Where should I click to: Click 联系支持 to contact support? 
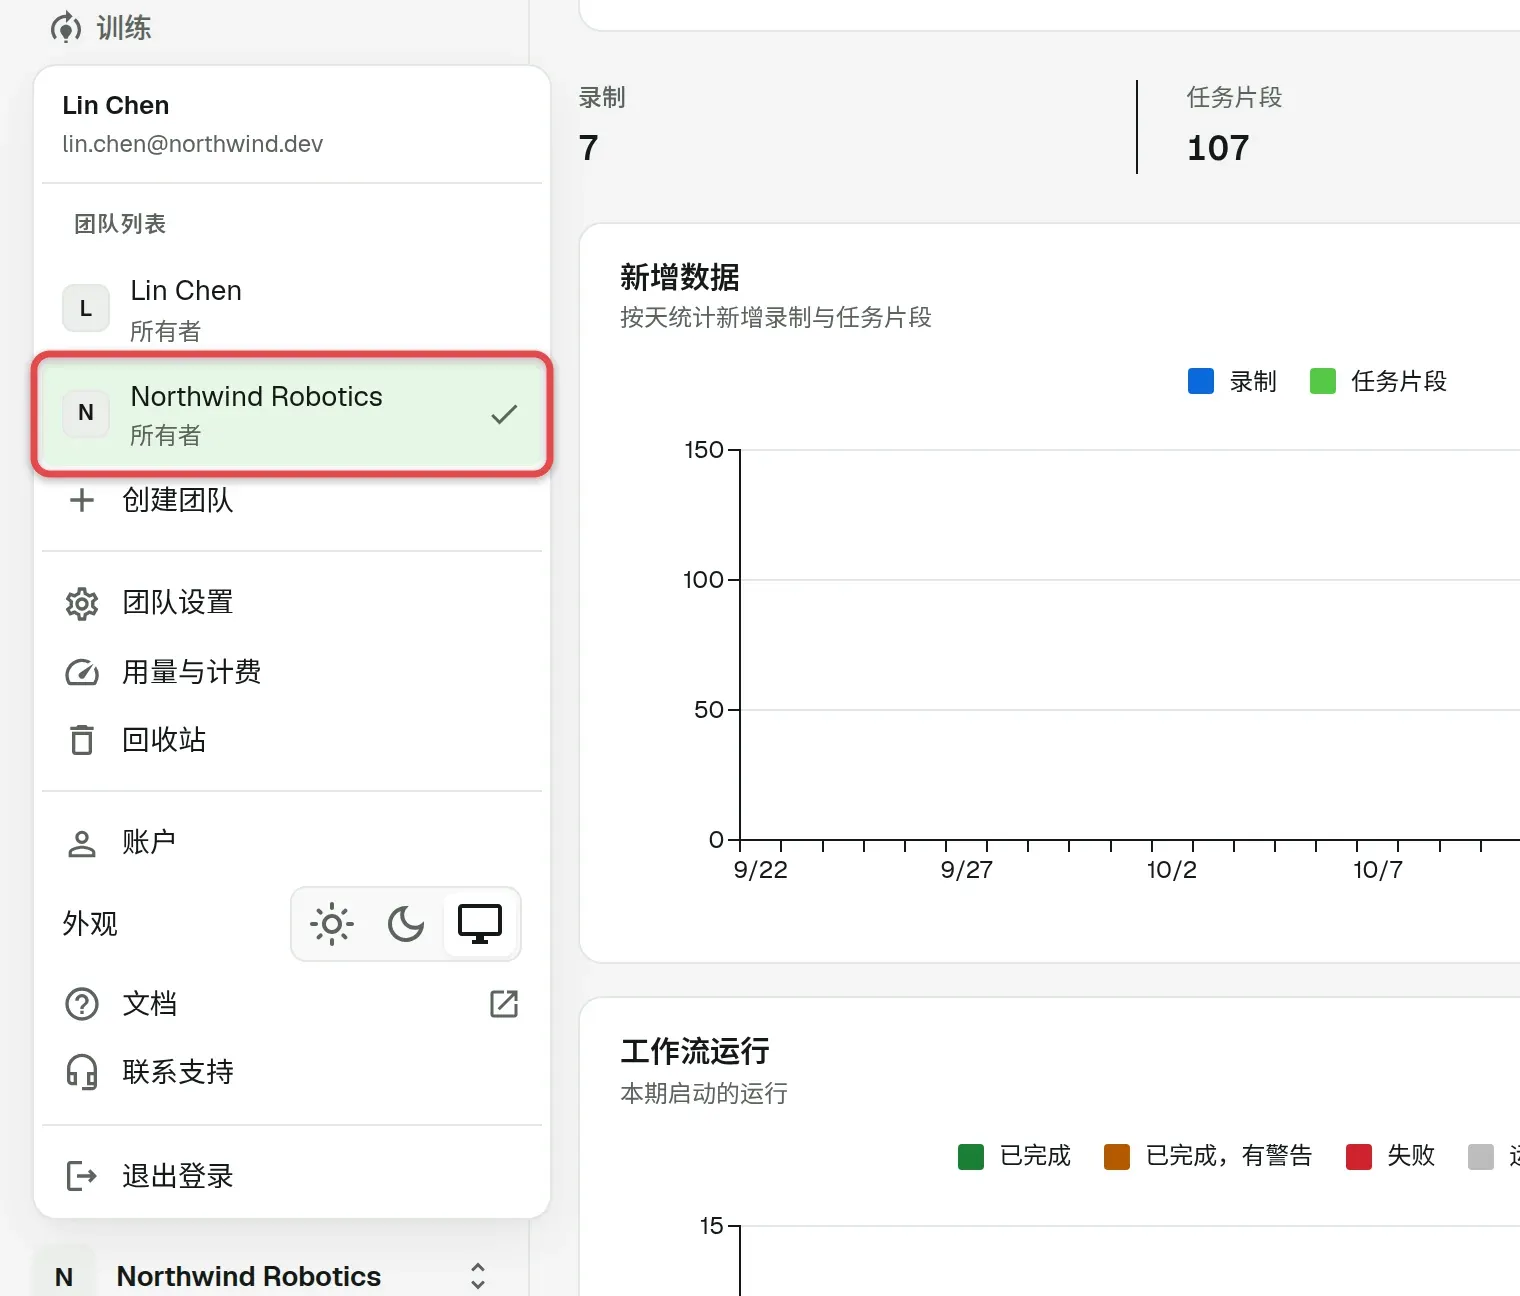[292, 1072]
